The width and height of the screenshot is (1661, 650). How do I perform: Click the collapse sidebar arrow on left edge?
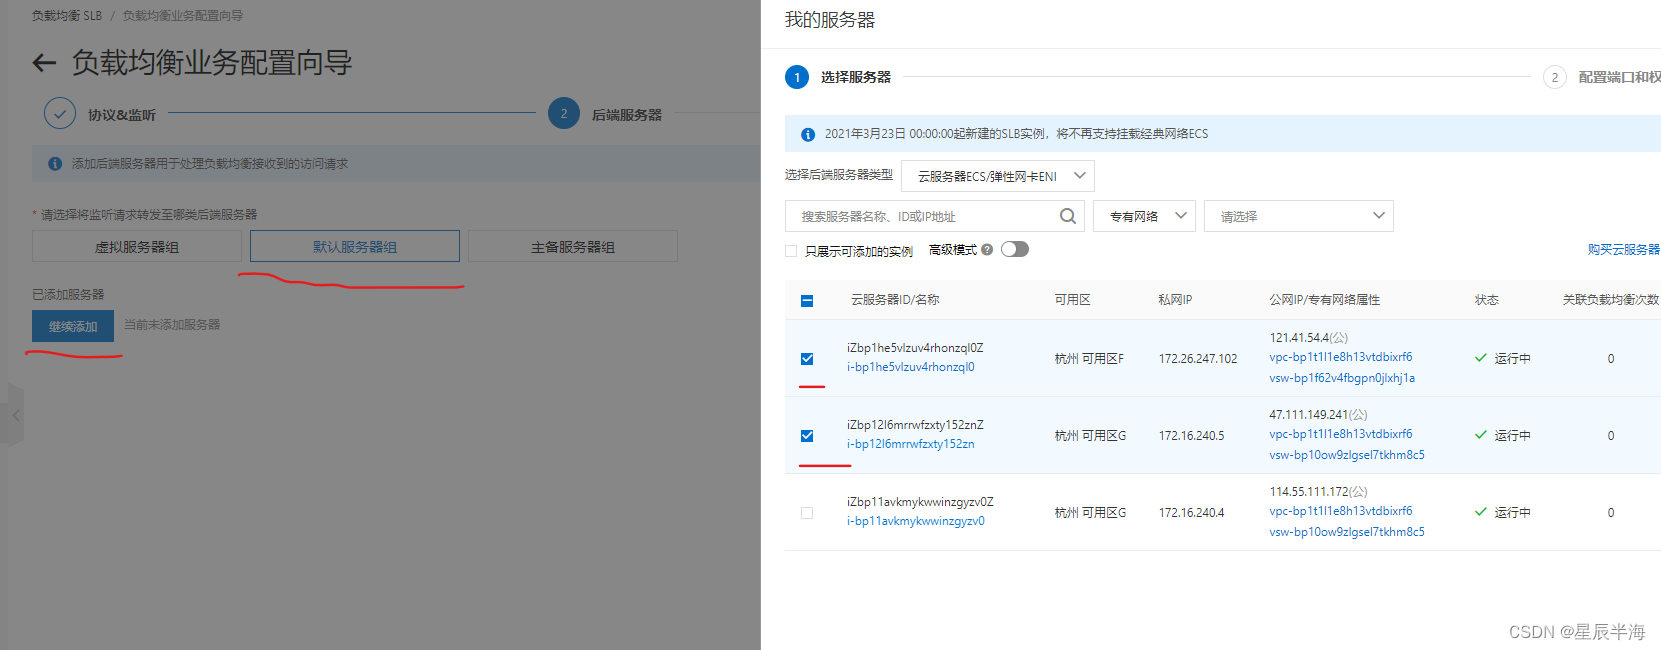(15, 415)
